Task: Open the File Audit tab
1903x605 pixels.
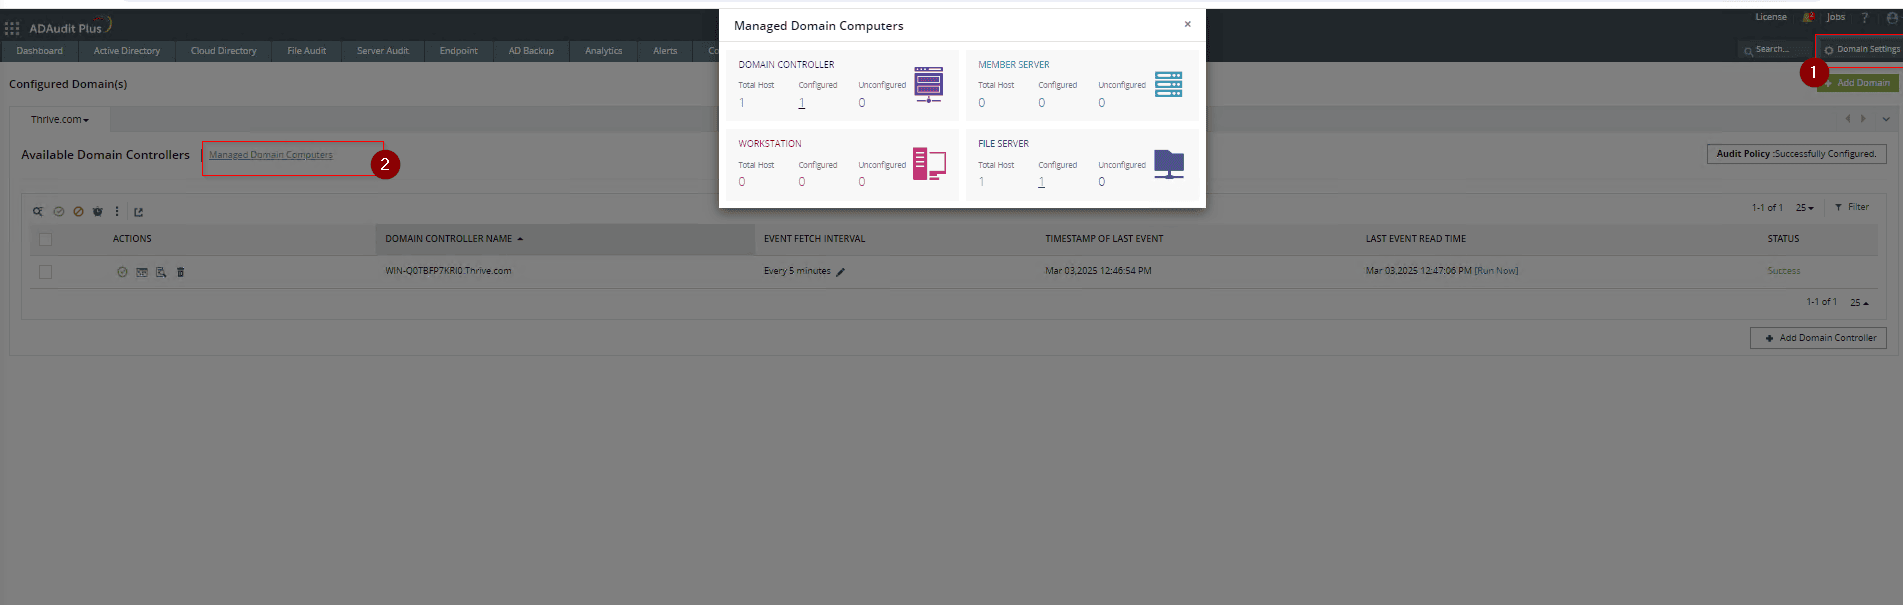Action: click(306, 51)
